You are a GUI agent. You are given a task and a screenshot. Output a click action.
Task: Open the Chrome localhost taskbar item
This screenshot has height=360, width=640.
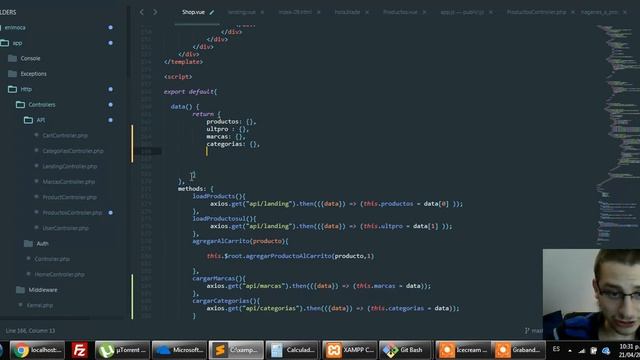click(37, 350)
